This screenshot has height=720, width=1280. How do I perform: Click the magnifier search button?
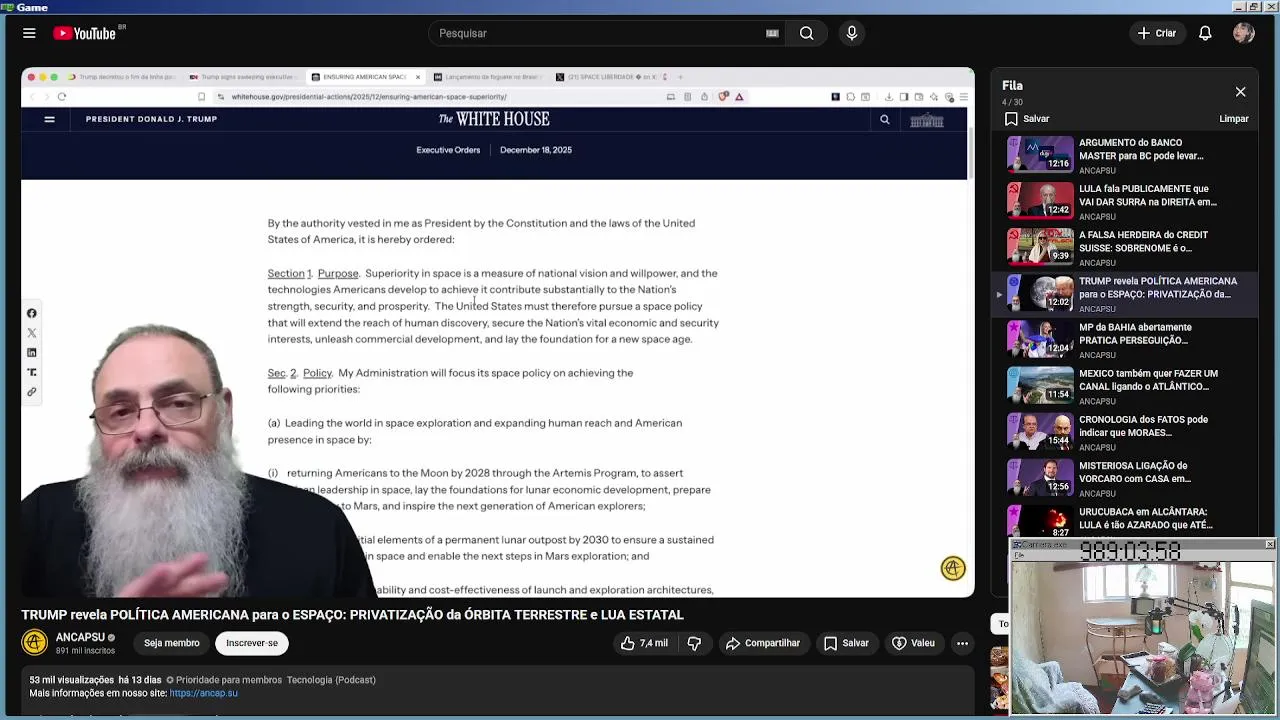pos(806,33)
